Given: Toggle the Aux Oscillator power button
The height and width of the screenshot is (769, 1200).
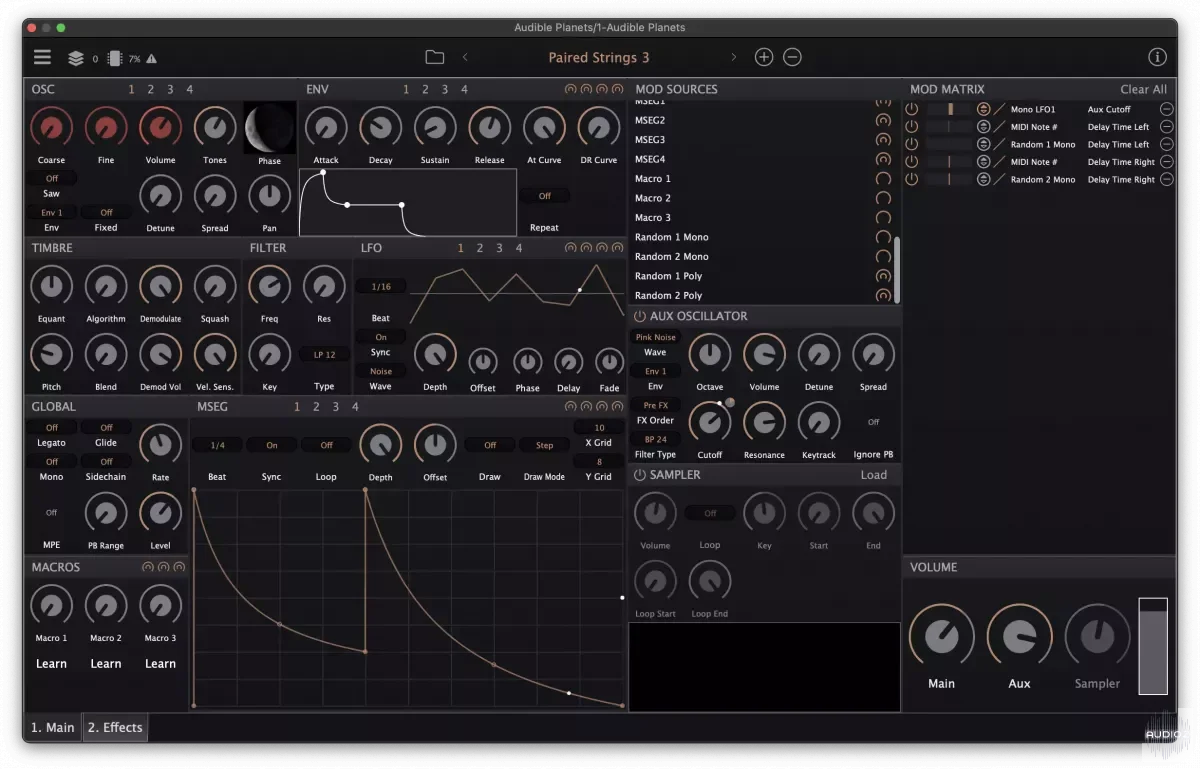Looking at the screenshot, I should [640, 316].
